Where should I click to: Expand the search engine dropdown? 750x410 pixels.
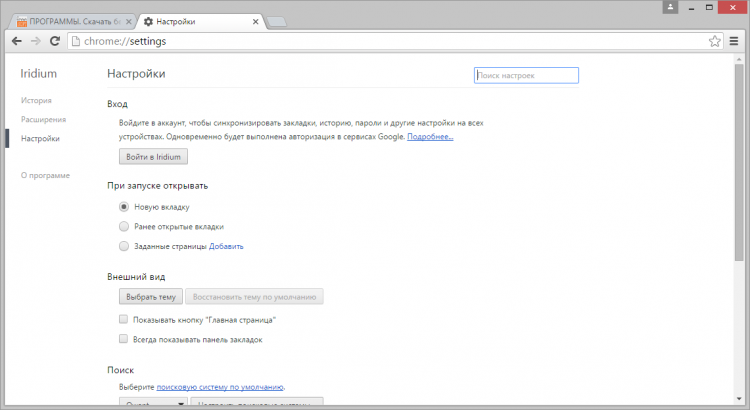(x=154, y=402)
